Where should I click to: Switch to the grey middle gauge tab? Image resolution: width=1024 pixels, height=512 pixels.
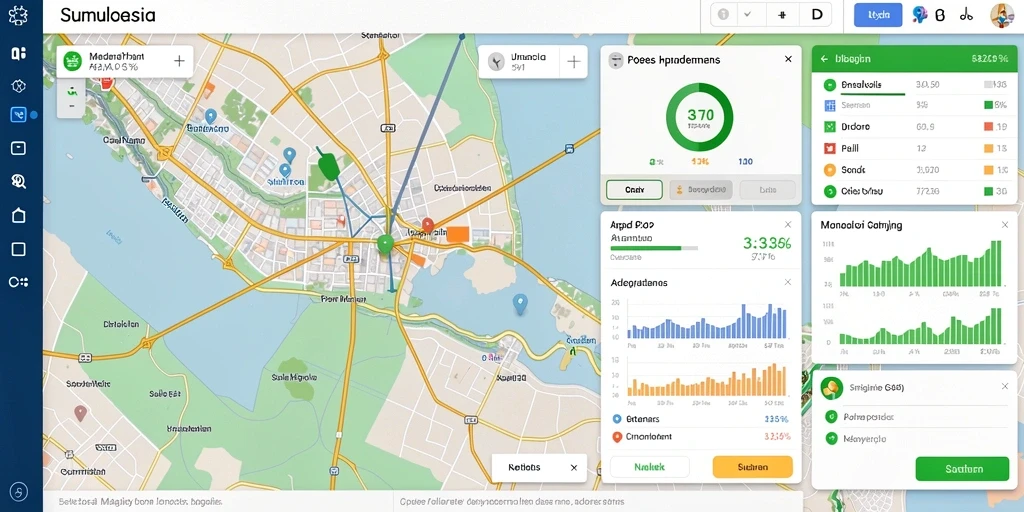(x=701, y=190)
